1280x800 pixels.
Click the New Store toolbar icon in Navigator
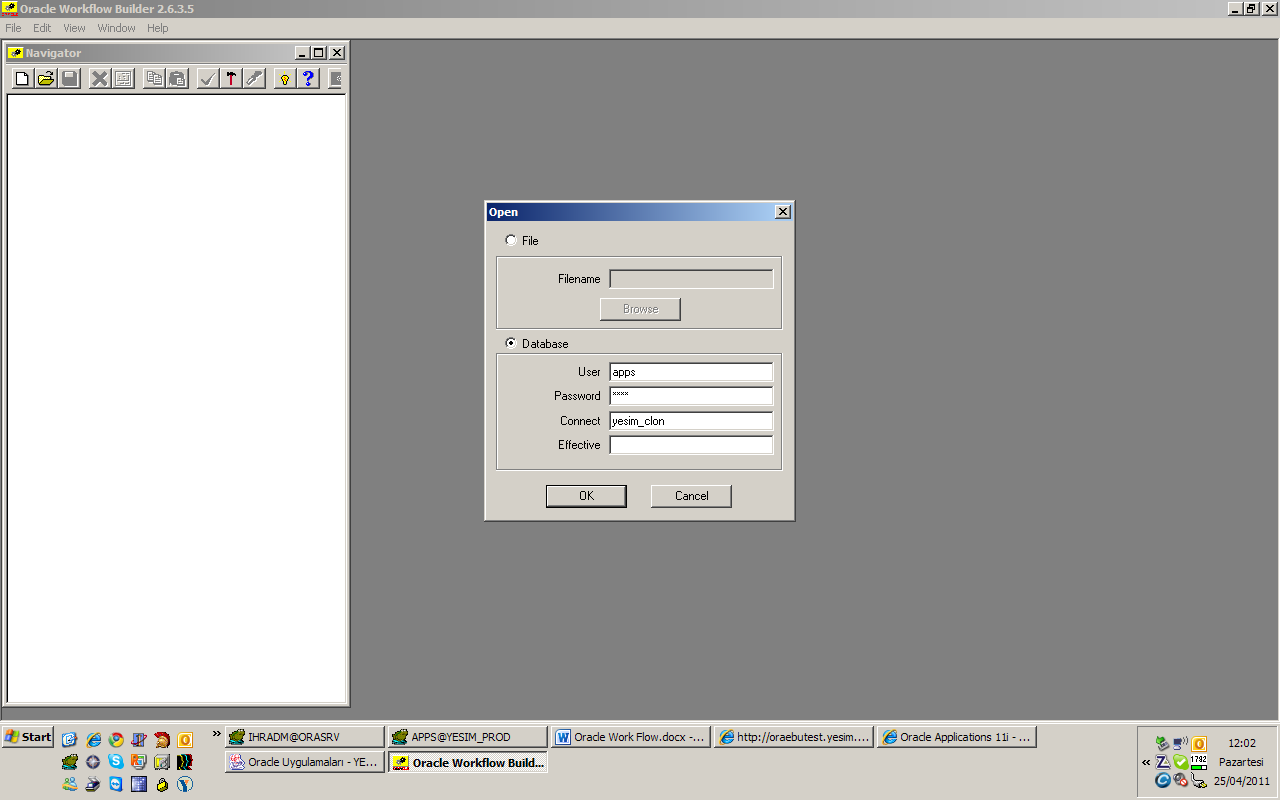coord(22,78)
